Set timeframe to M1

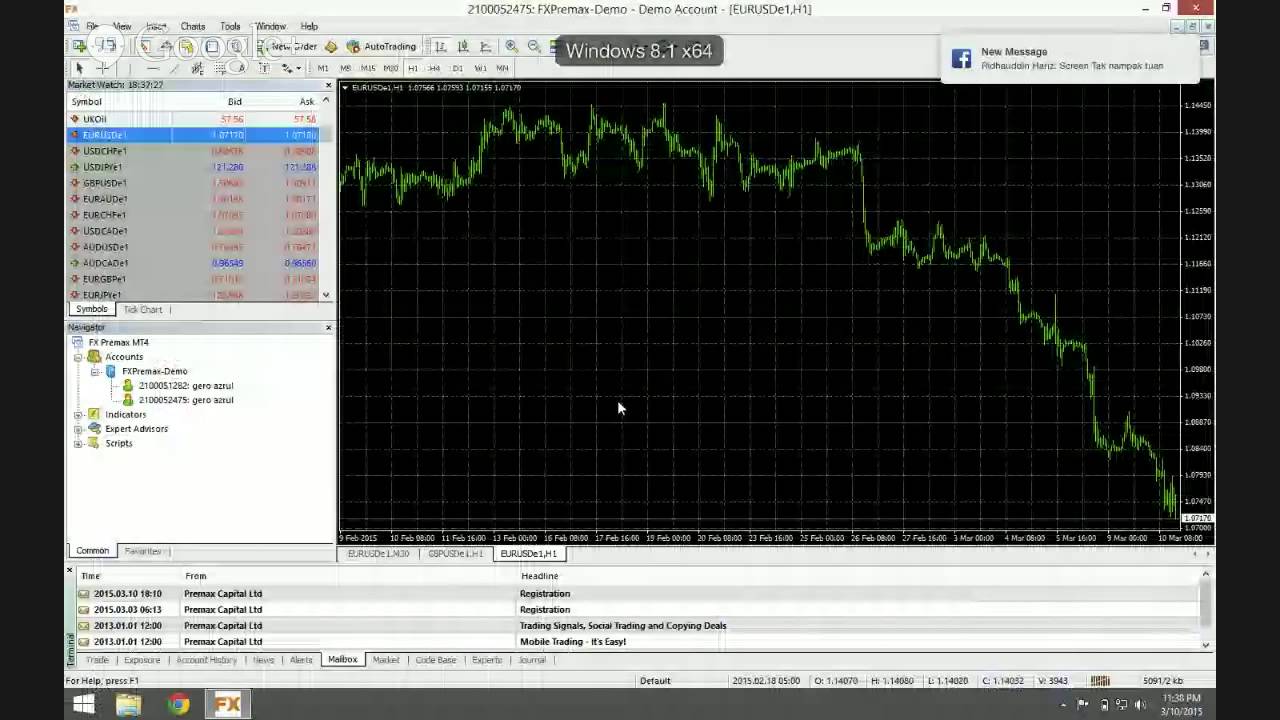pos(323,68)
